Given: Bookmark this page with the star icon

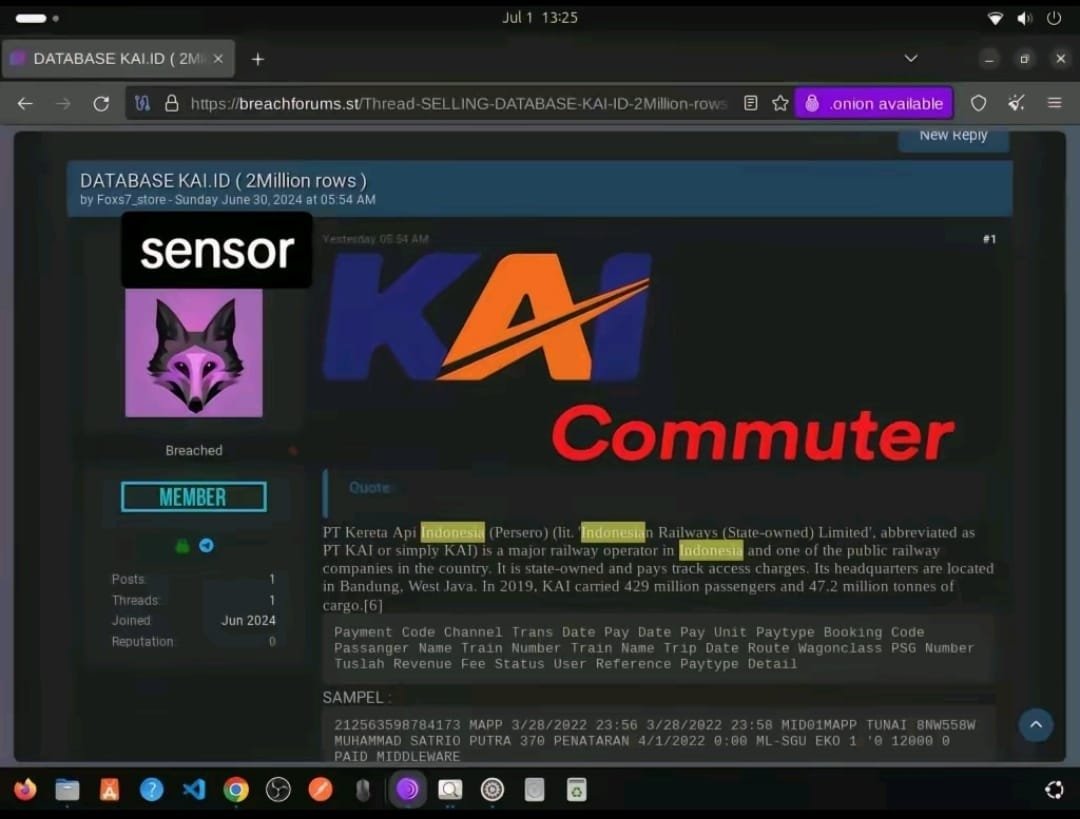Looking at the screenshot, I should click(x=780, y=103).
